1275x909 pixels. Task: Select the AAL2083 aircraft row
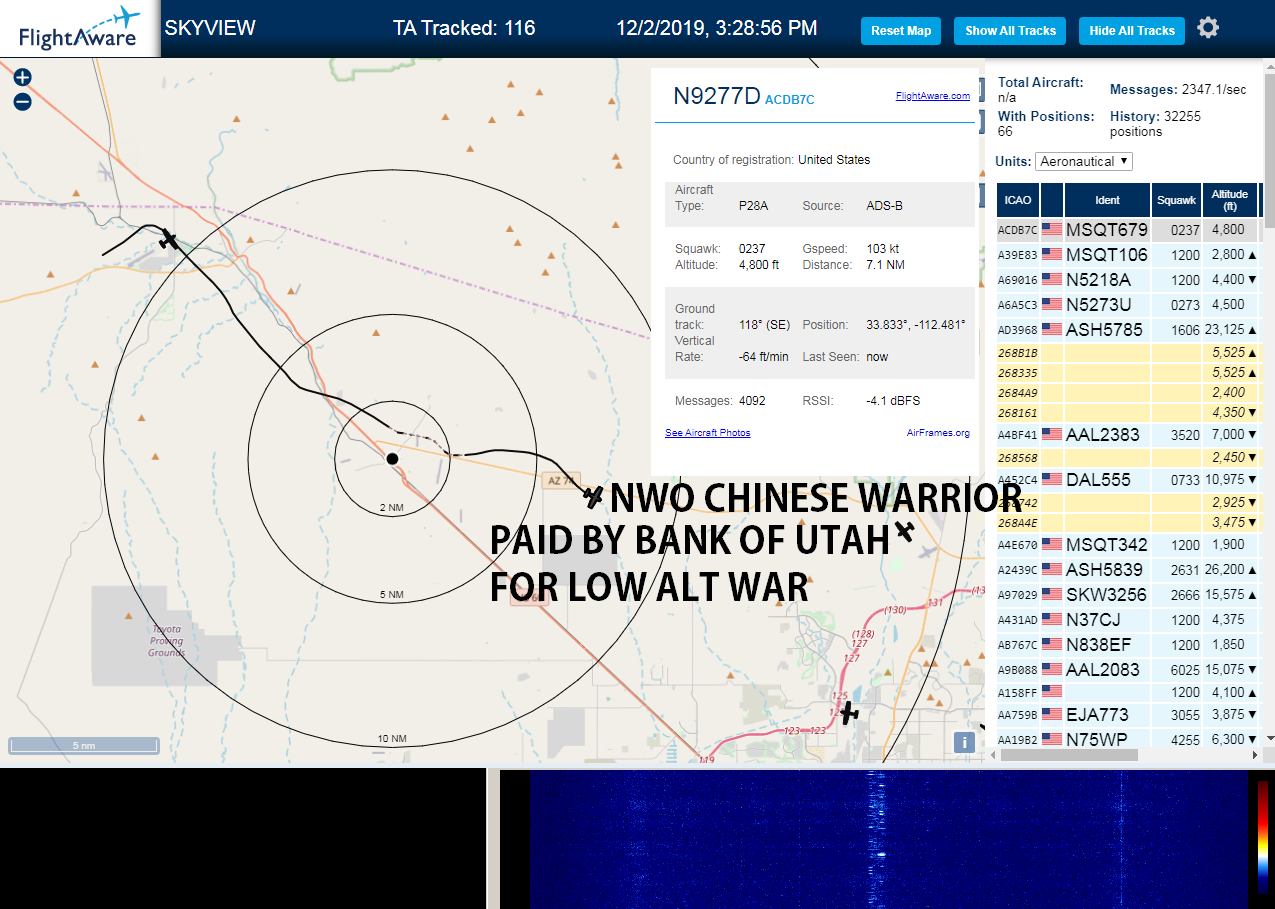1128,670
